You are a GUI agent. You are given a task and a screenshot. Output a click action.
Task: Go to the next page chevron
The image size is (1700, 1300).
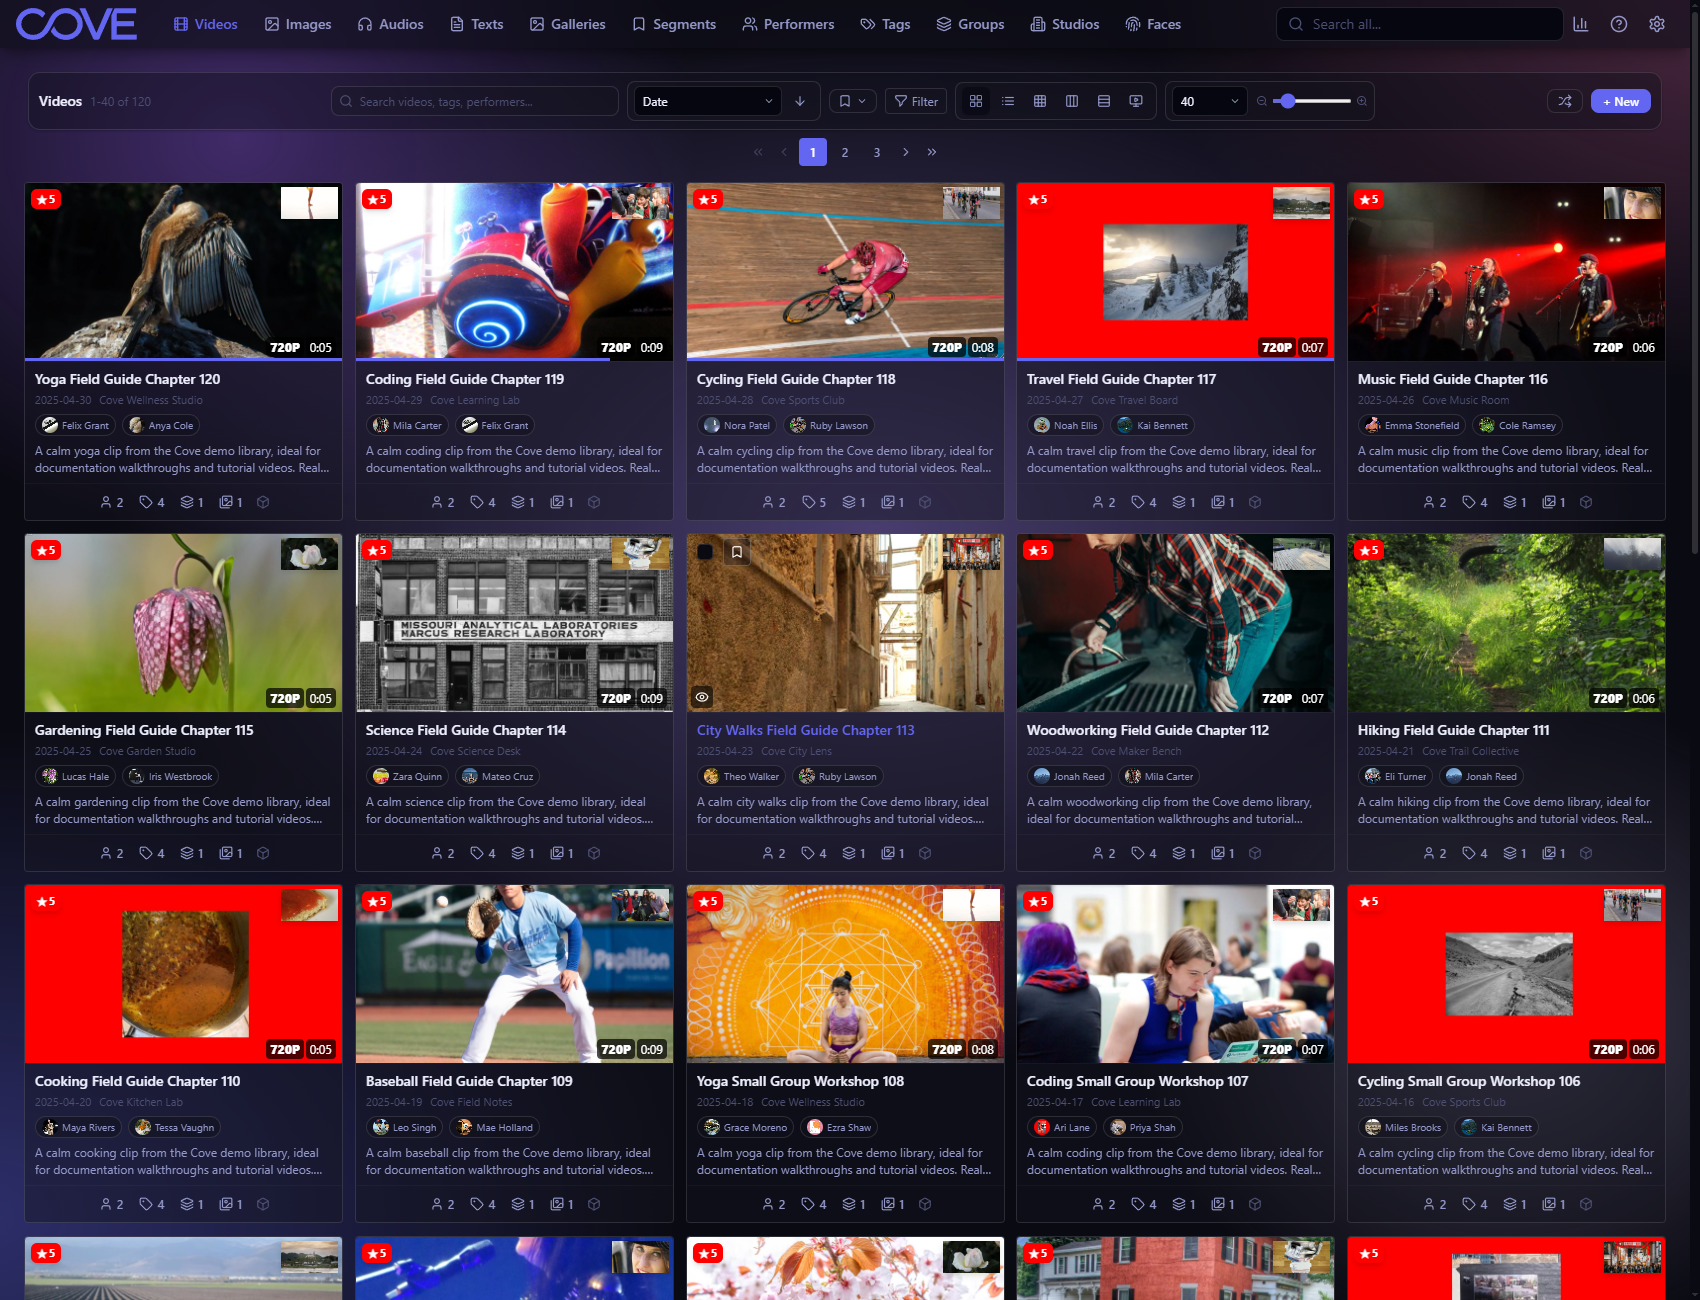[x=906, y=152]
